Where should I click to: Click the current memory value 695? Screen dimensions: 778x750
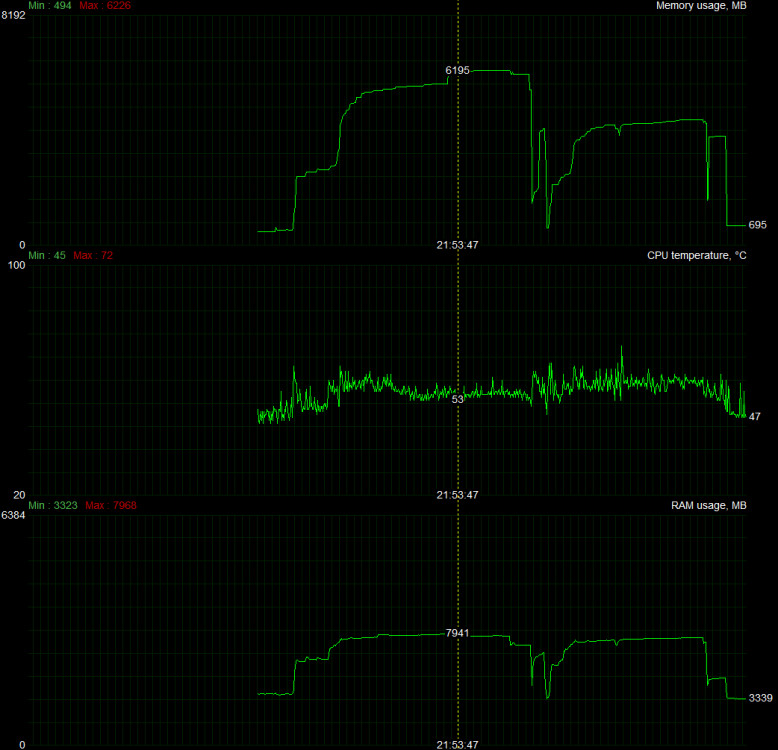coord(757,225)
